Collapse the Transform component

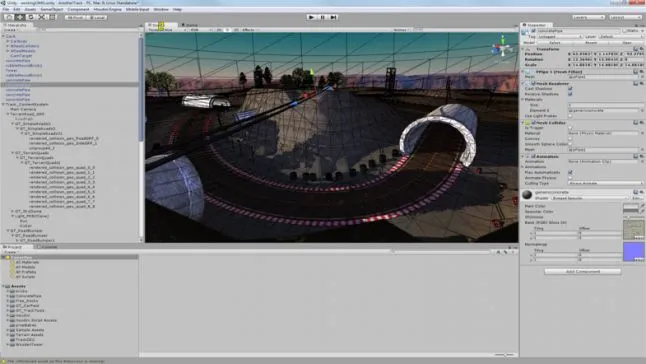click(523, 49)
